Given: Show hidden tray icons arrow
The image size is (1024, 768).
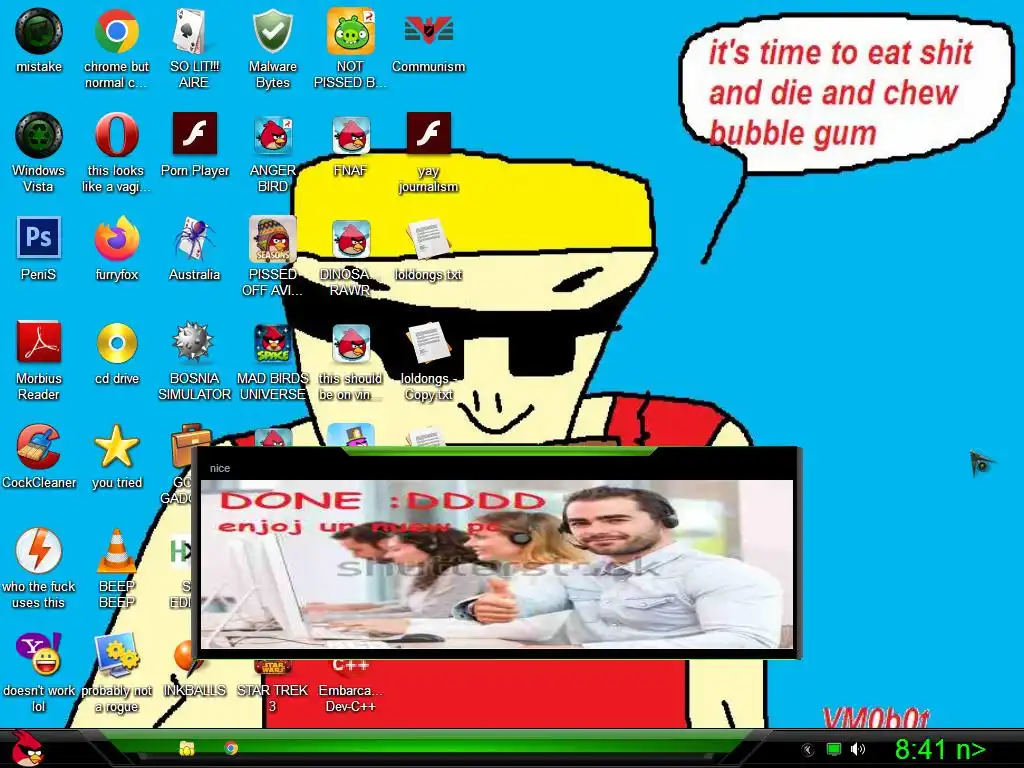Looking at the screenshot, I should 808,750.
